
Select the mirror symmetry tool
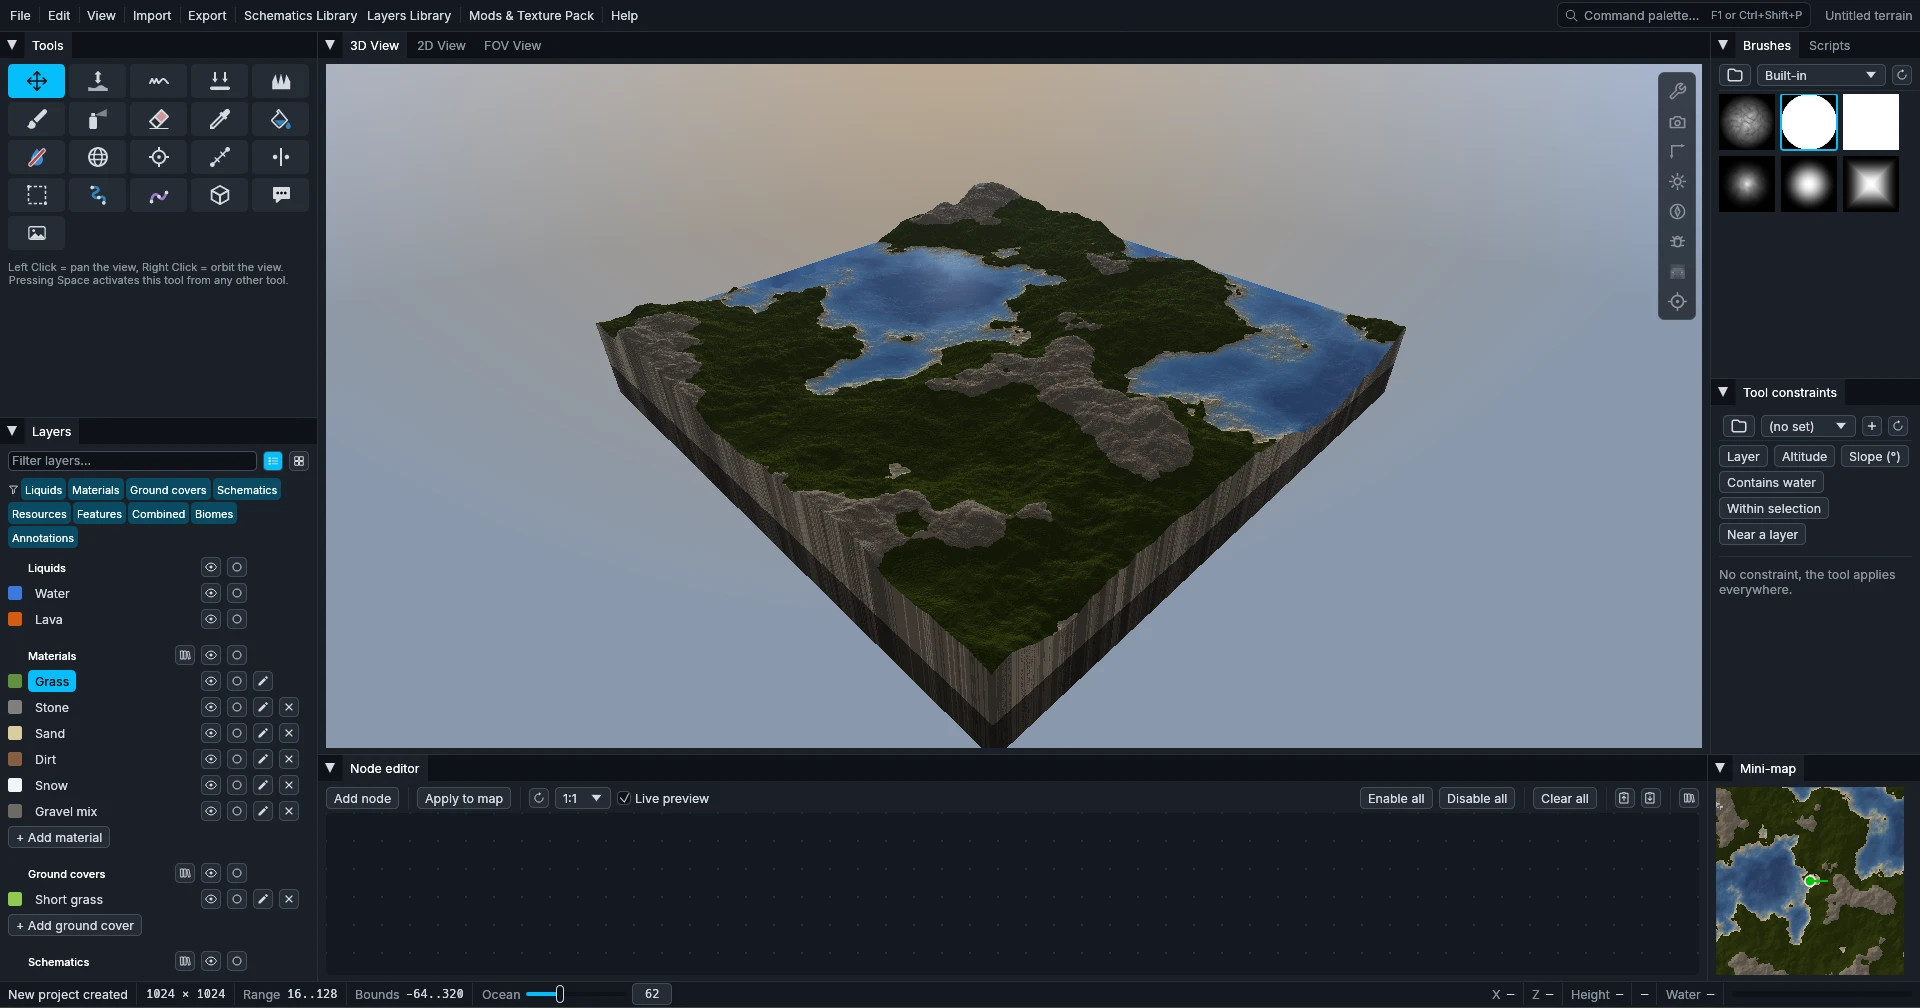tap(281, 157)
